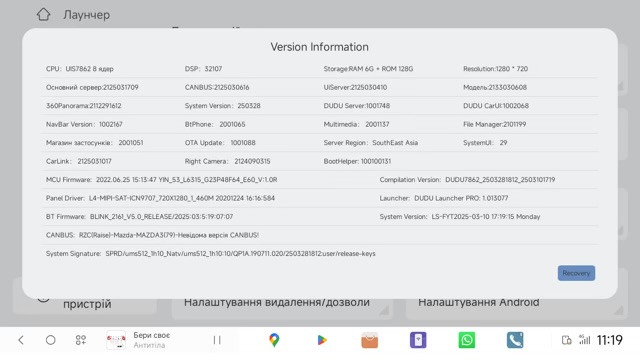Select the BT Firmware line
Screen dimensions: 640x360
pos(139,217)
